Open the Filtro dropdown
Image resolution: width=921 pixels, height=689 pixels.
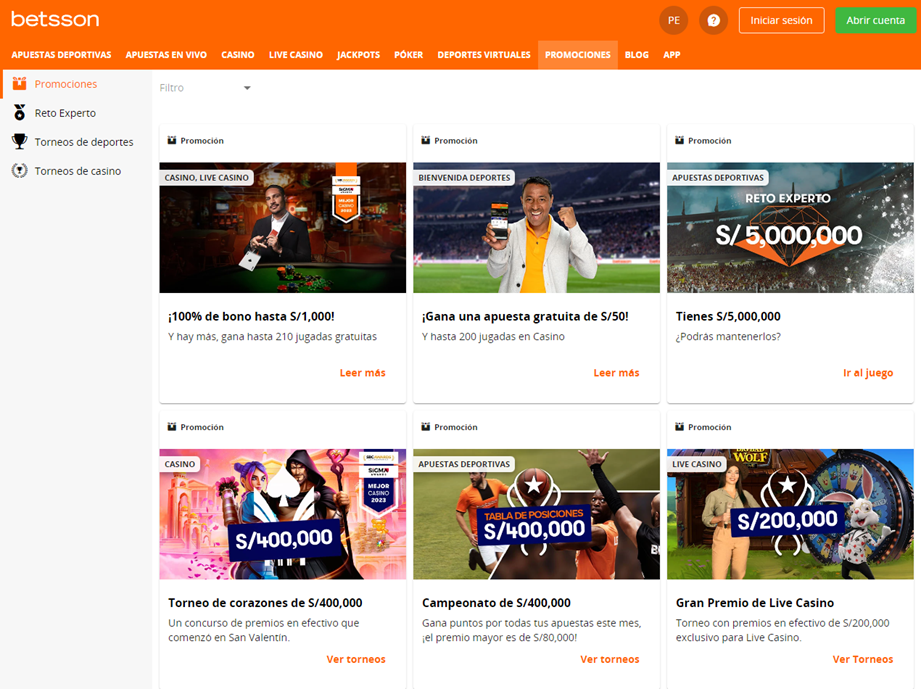(x=200, y=88)
